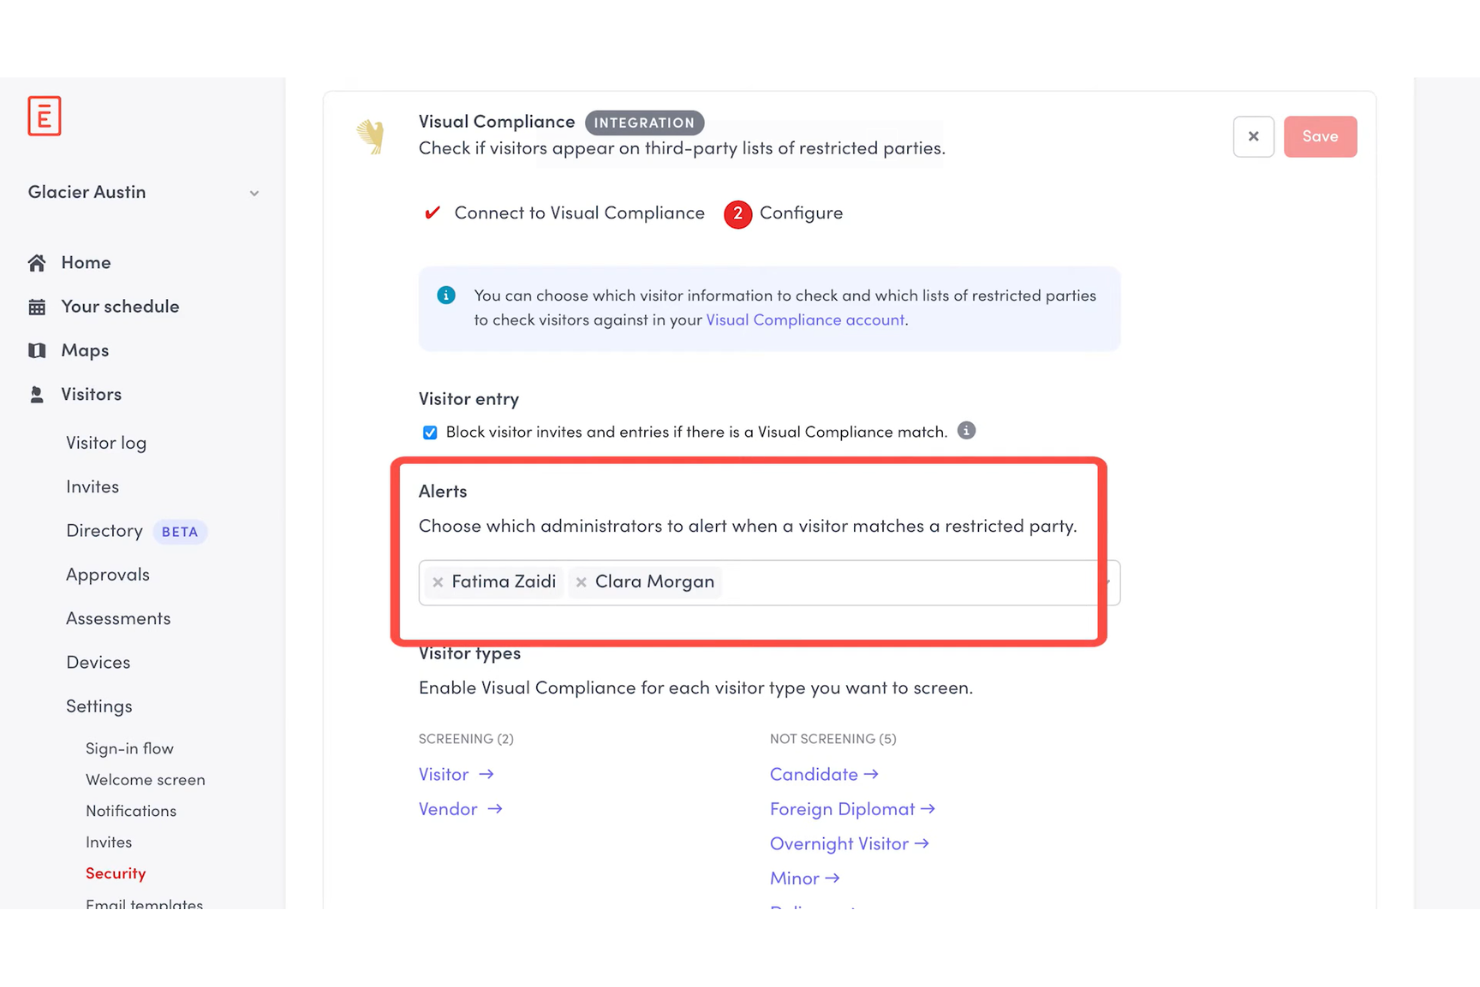The width and height of the screenshot is (1480, 987).
Task: Open Invites under Visitors
Action: tap(92, 487)
